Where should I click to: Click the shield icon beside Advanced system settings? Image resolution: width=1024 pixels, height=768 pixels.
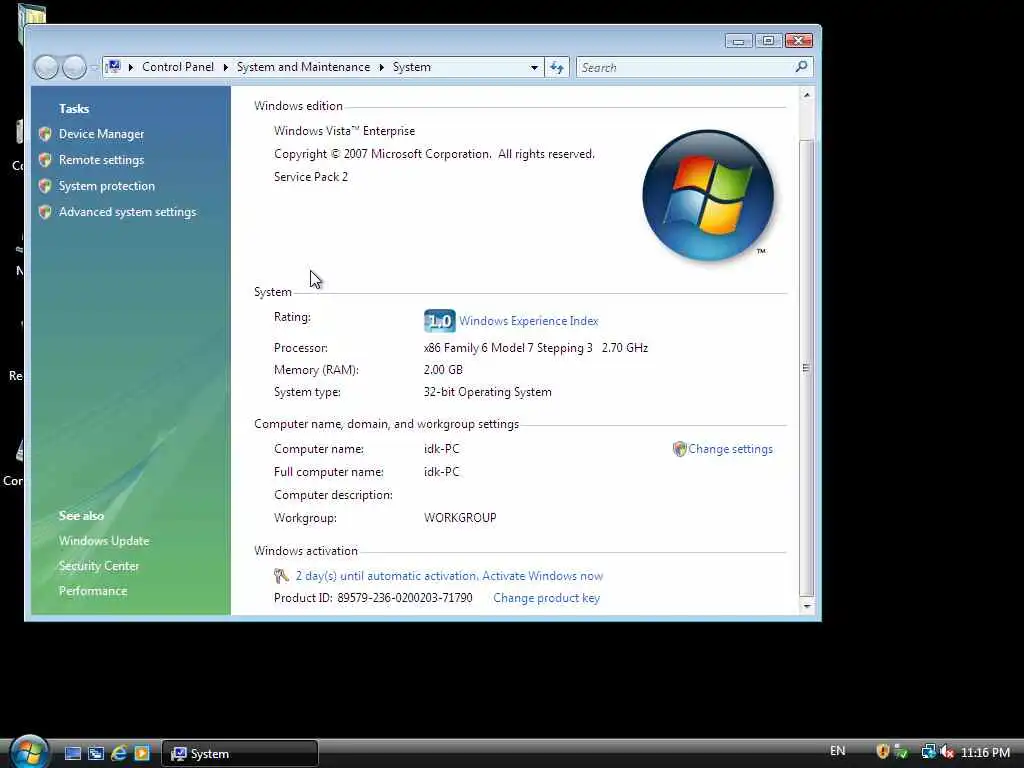click(x=45, y=212)
